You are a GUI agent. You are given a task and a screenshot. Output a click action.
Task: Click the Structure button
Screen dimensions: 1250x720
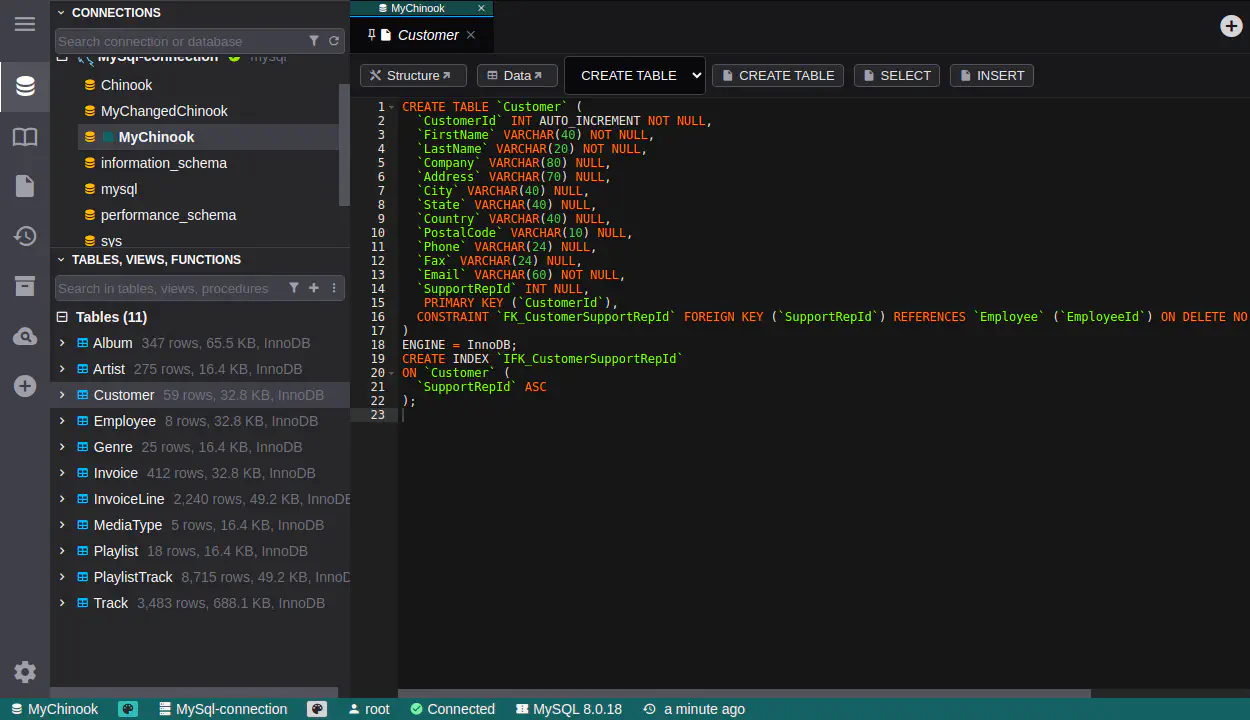(x=412, y=76)
